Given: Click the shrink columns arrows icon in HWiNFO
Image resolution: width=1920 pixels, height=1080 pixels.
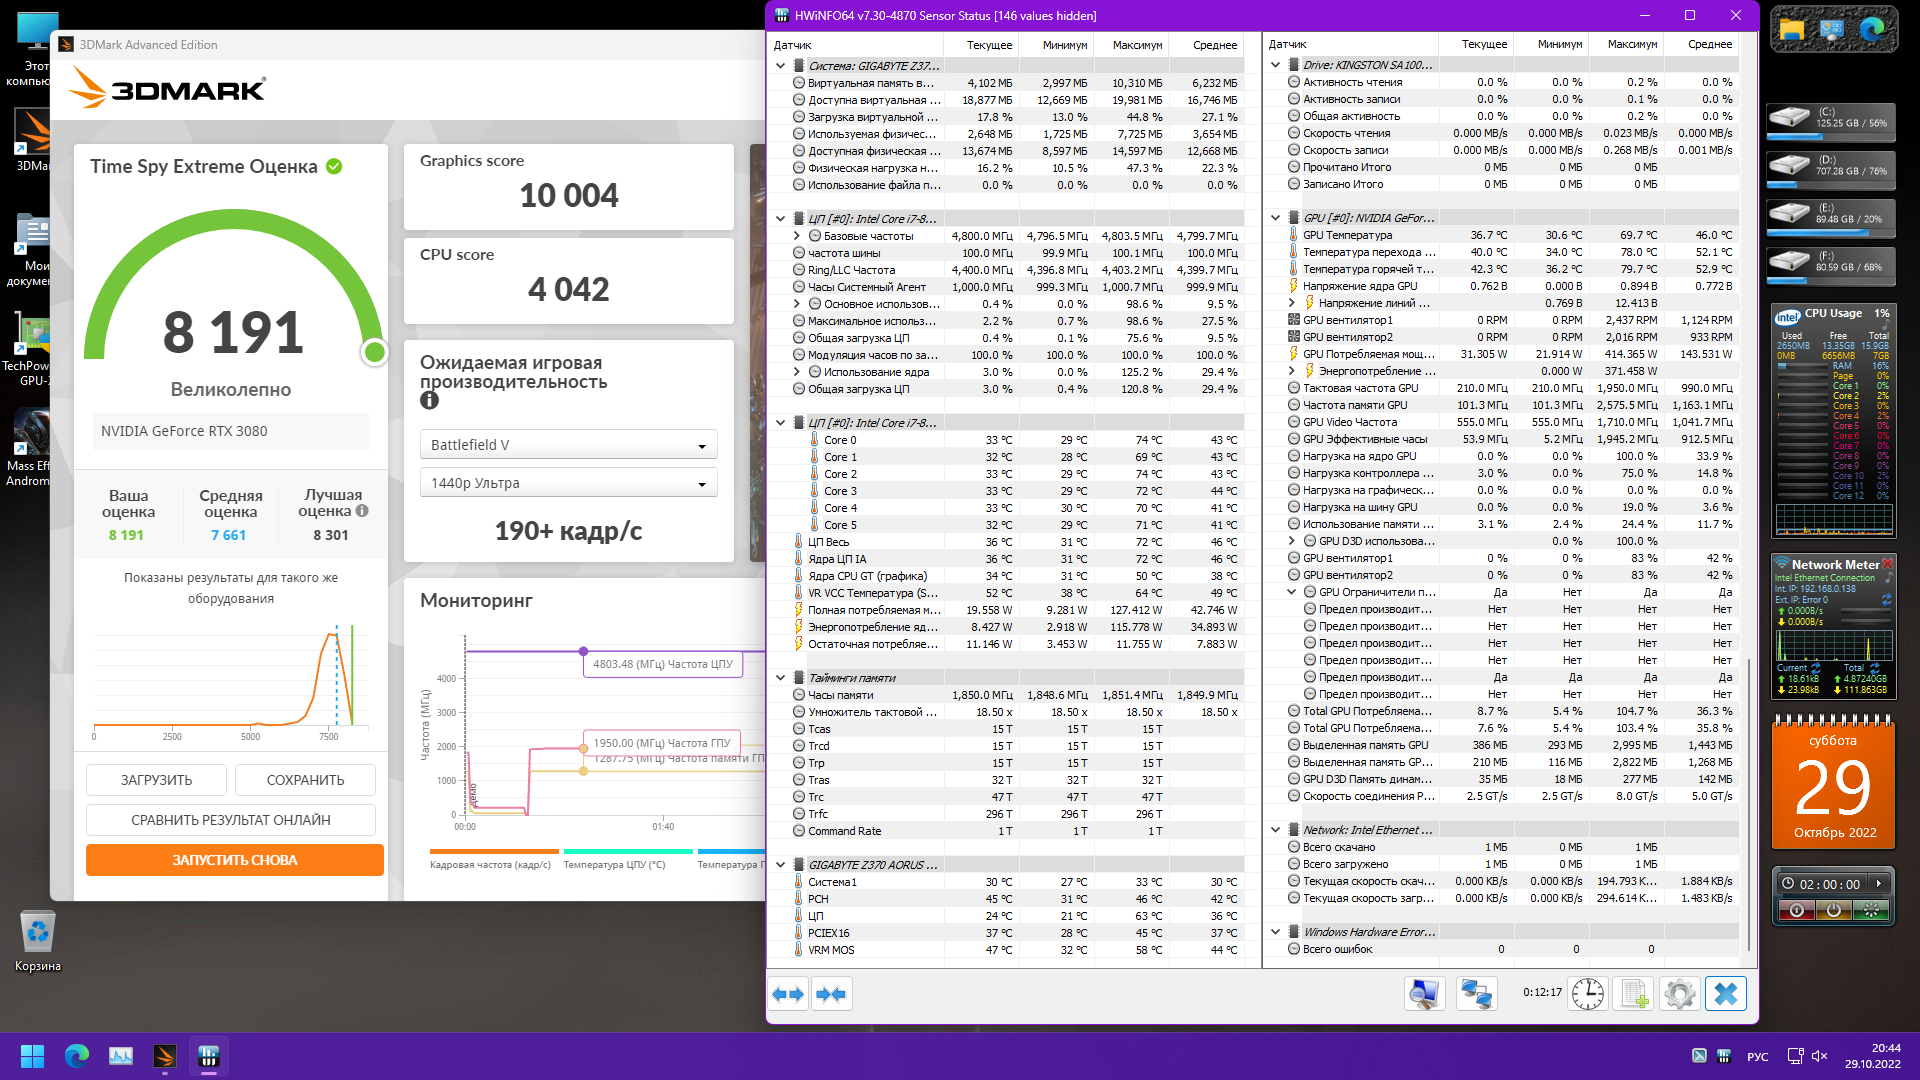Looking at the screenshot, I should (832, 994).
